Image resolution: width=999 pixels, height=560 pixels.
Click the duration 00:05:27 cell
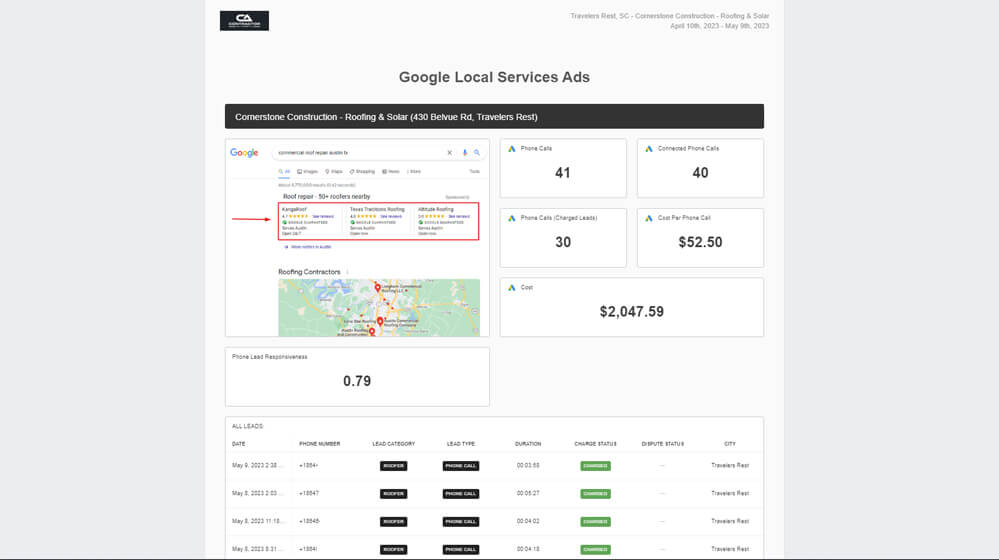(528, 494)
